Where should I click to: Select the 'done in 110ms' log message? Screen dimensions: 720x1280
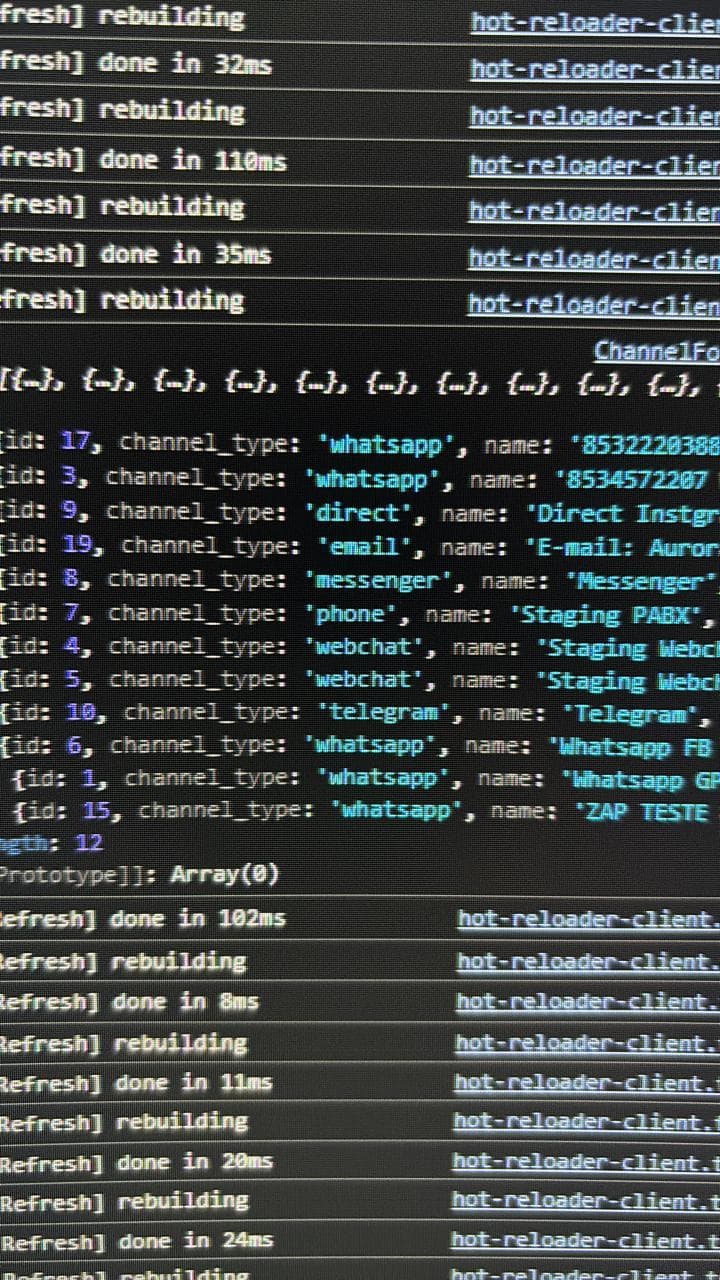(x=192, y=160)
